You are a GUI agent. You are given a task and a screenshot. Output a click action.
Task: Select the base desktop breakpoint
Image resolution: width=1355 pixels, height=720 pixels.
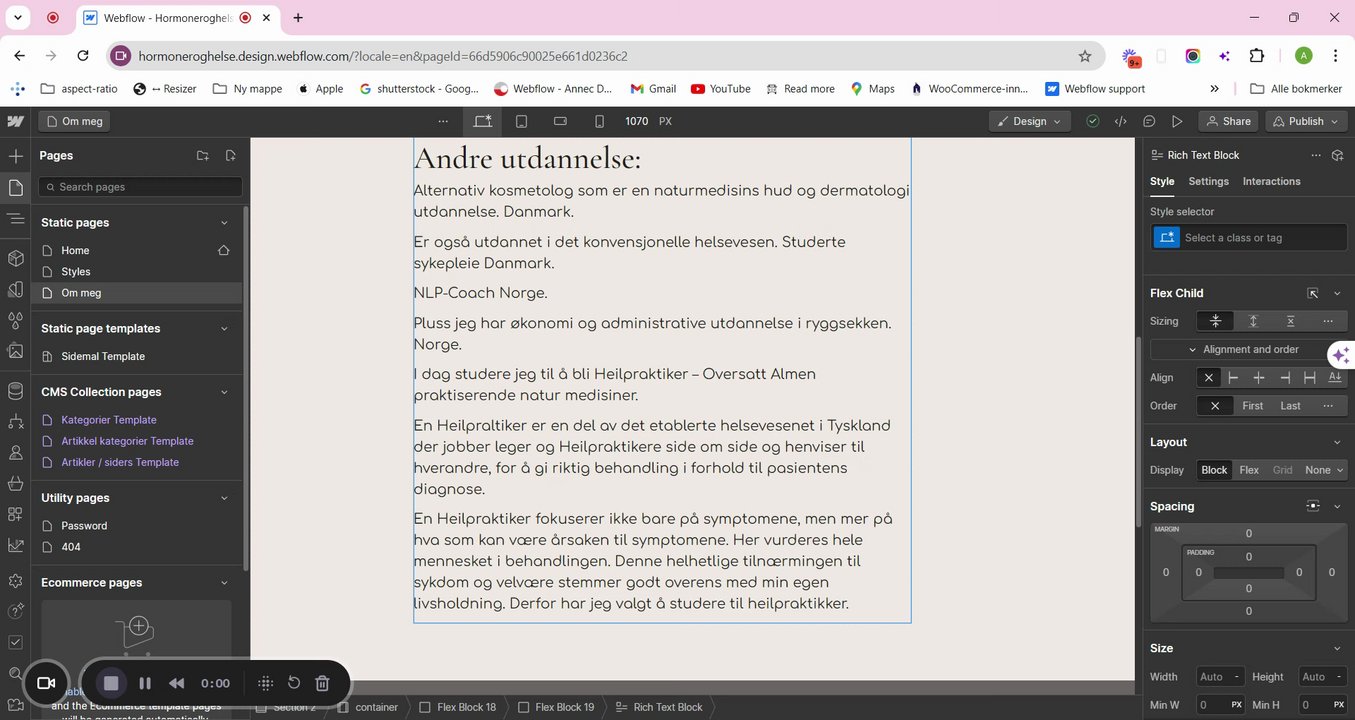point(483,121)
